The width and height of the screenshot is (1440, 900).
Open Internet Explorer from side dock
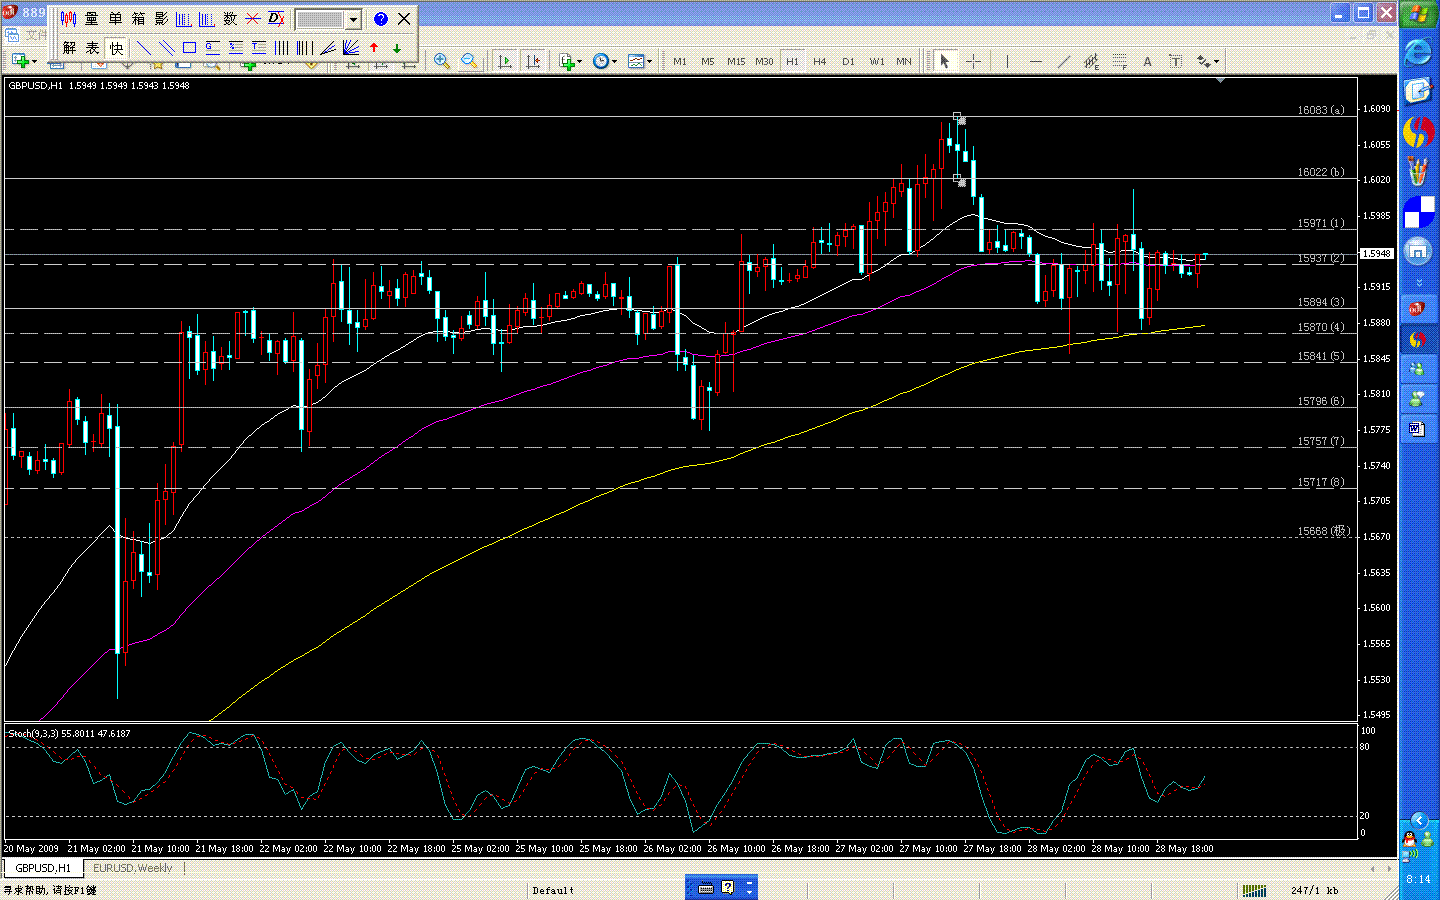(1417, 53)
